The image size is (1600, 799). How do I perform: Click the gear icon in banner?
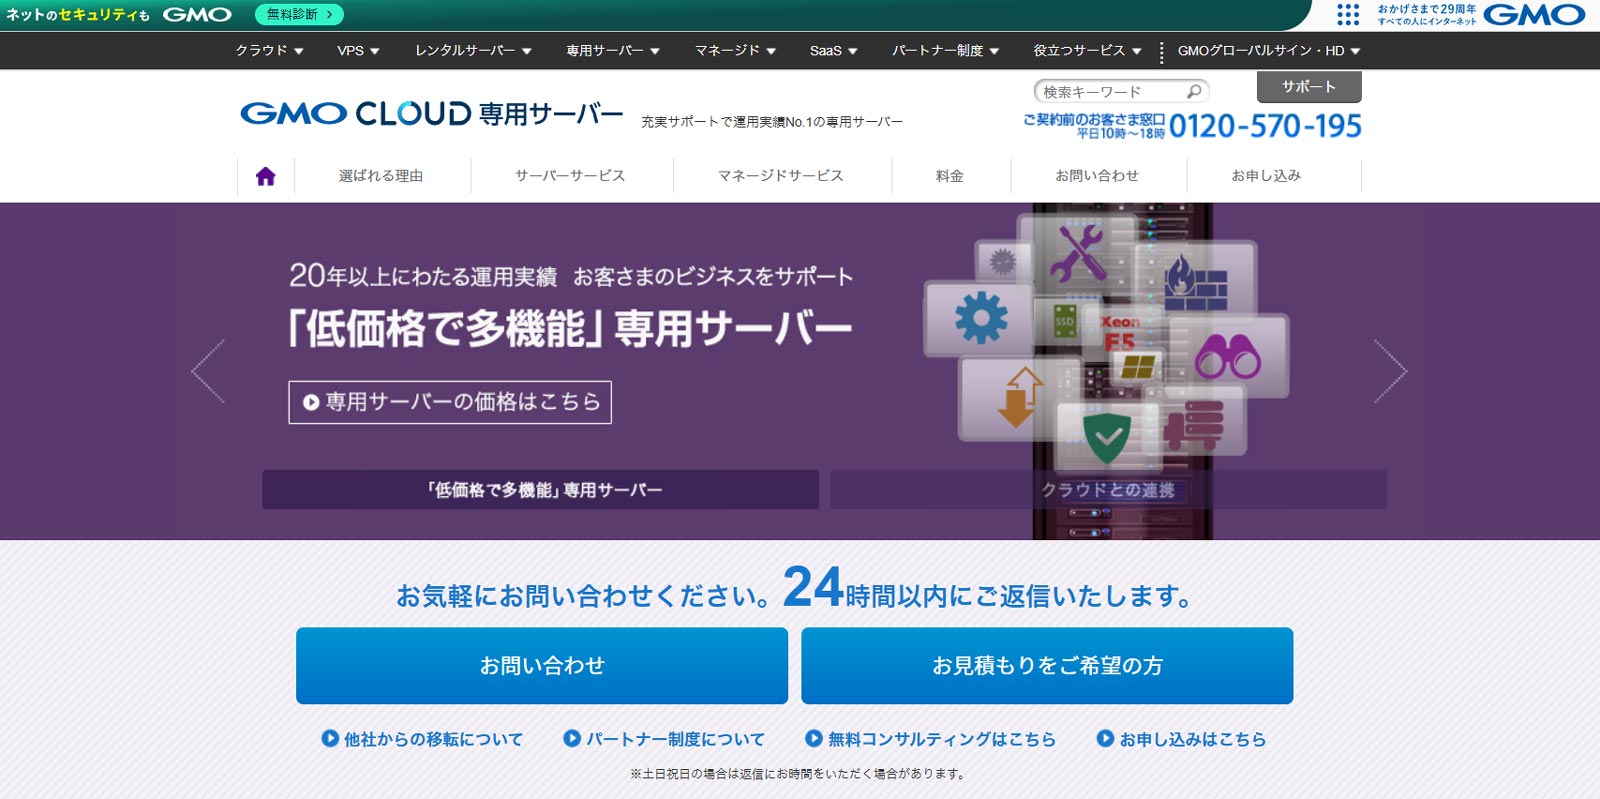click(981, 318)
